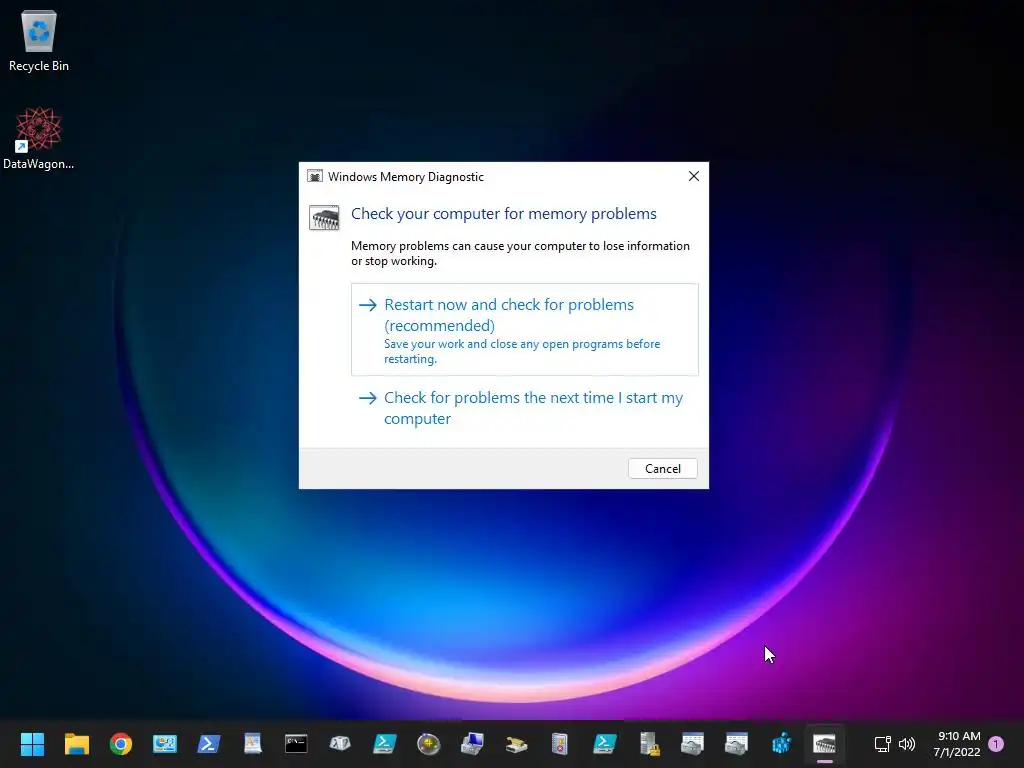Viewport: 1024px width, 768px height.
Task: Open the blue Windows PowerShell taskbar icon
Action: coord(209,744)
